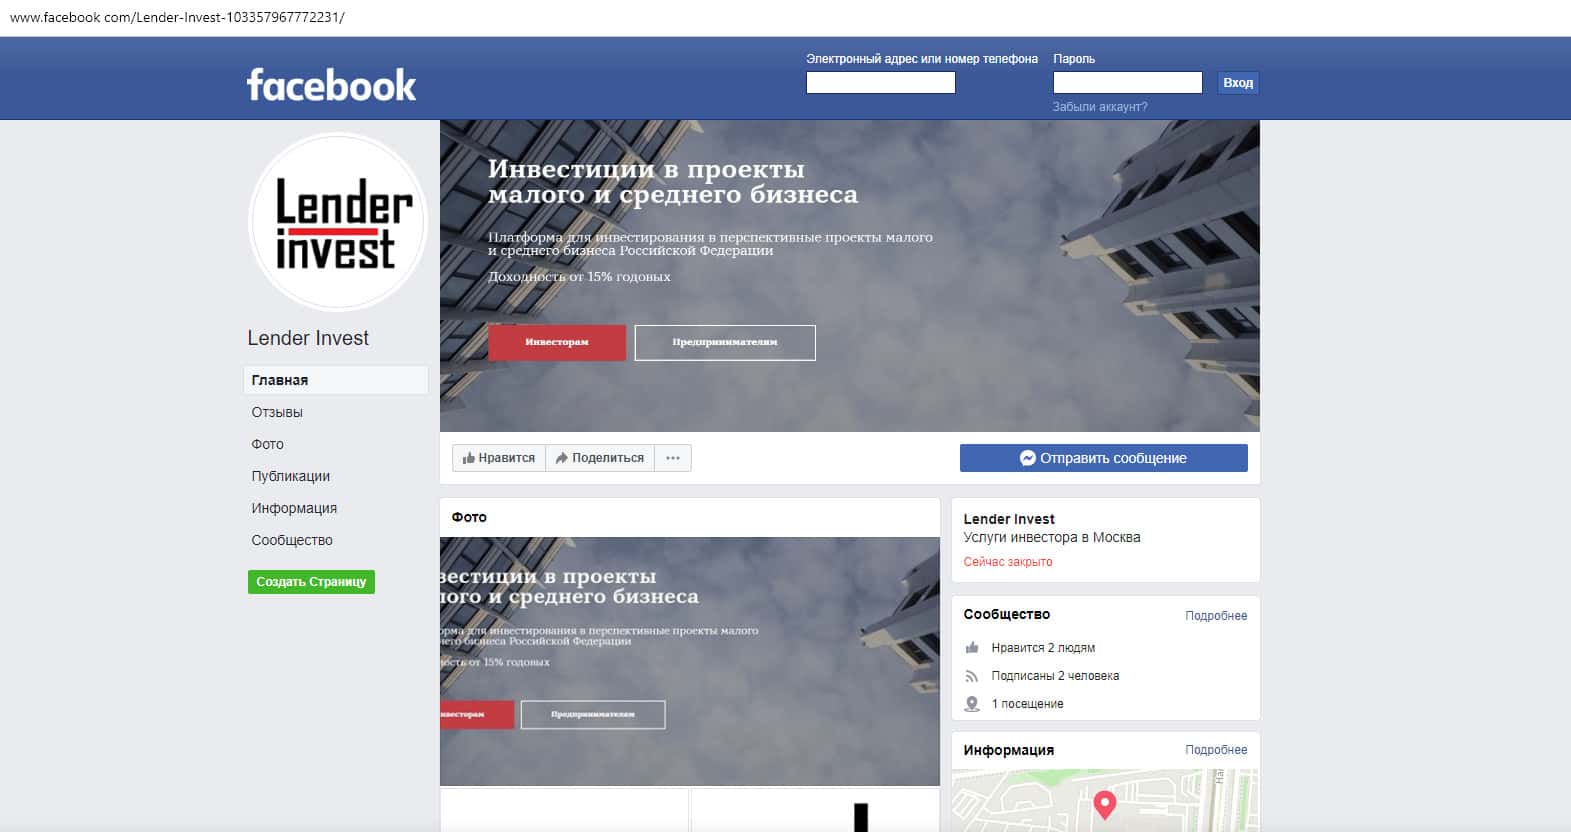
Task: Click the Facebook logo
Action: [x=331, y=85]
